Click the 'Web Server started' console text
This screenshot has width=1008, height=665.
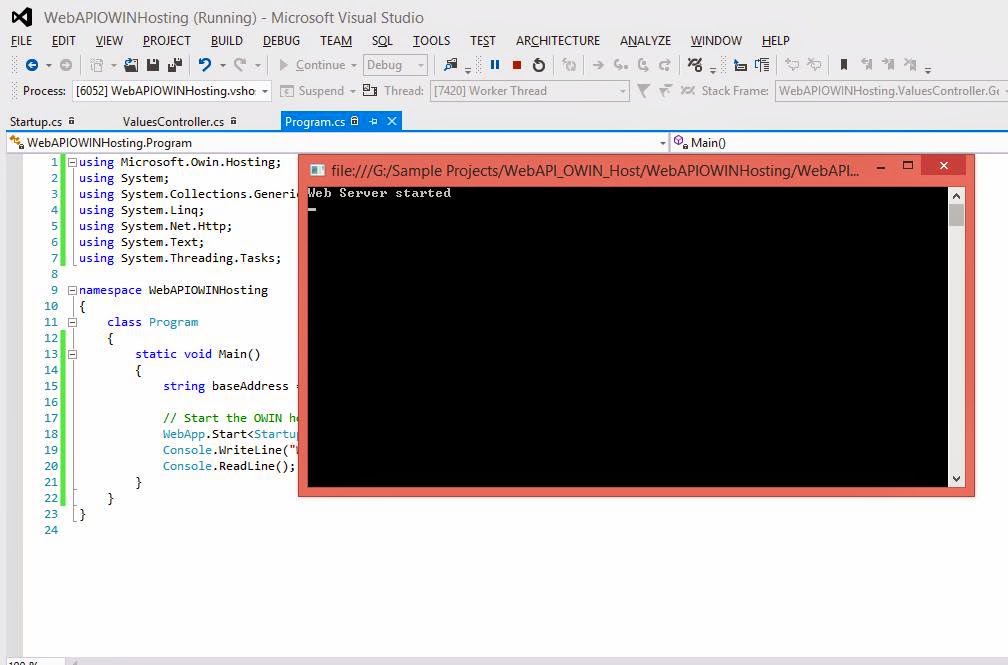379,193
